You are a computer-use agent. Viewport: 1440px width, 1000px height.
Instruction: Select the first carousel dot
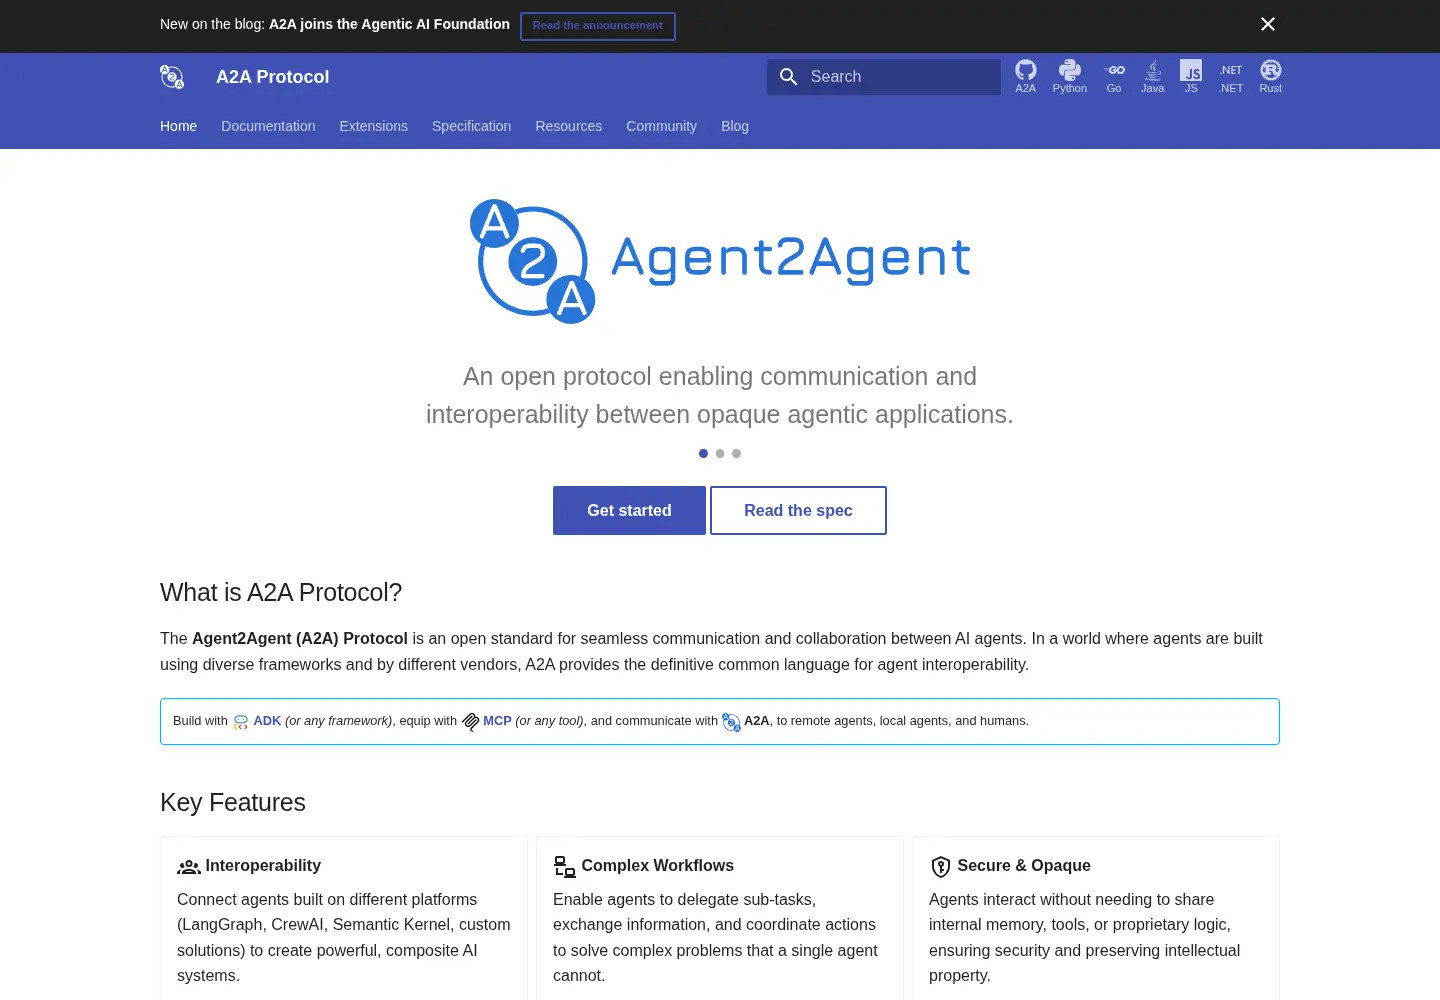(x=703, y=454)
